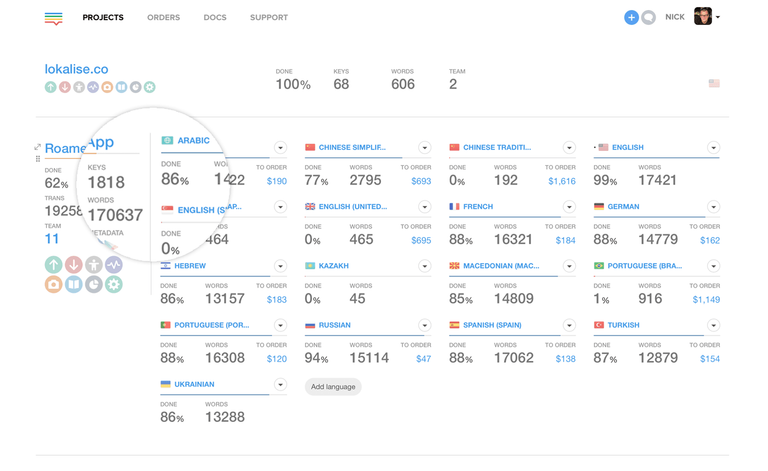768x471 pixels.
Task: Click Roame App settings gear icon
Action: pos(114,284)
